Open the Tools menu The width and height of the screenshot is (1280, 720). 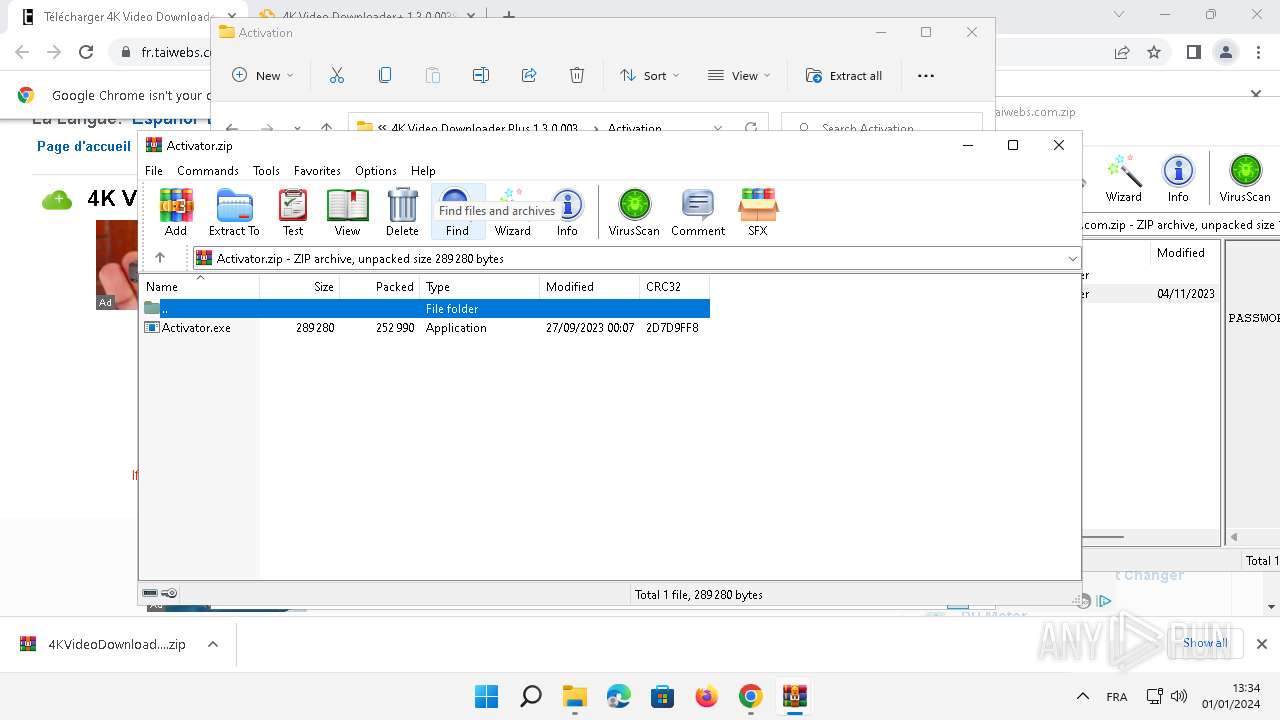(266, 171)
